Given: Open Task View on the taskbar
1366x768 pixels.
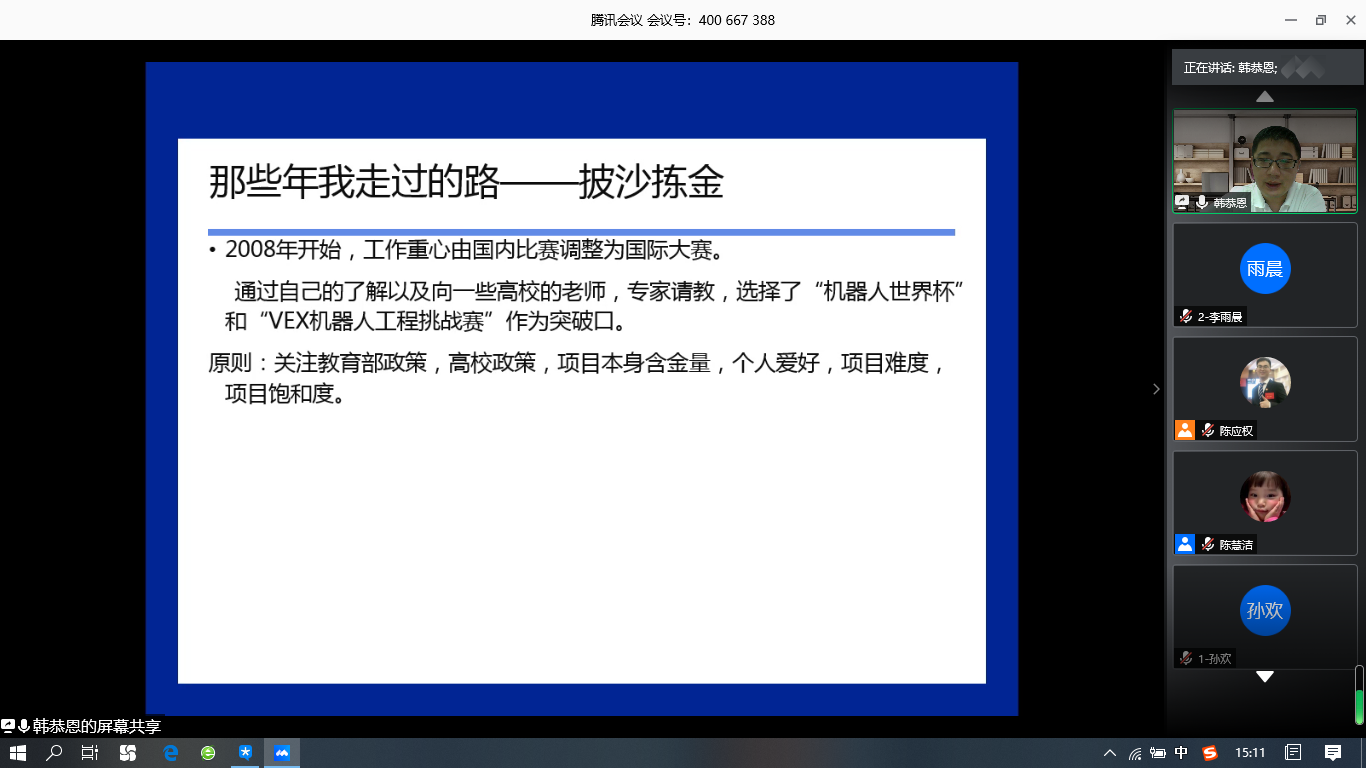Looking at the screenshot, I should (x=90, y=753).
